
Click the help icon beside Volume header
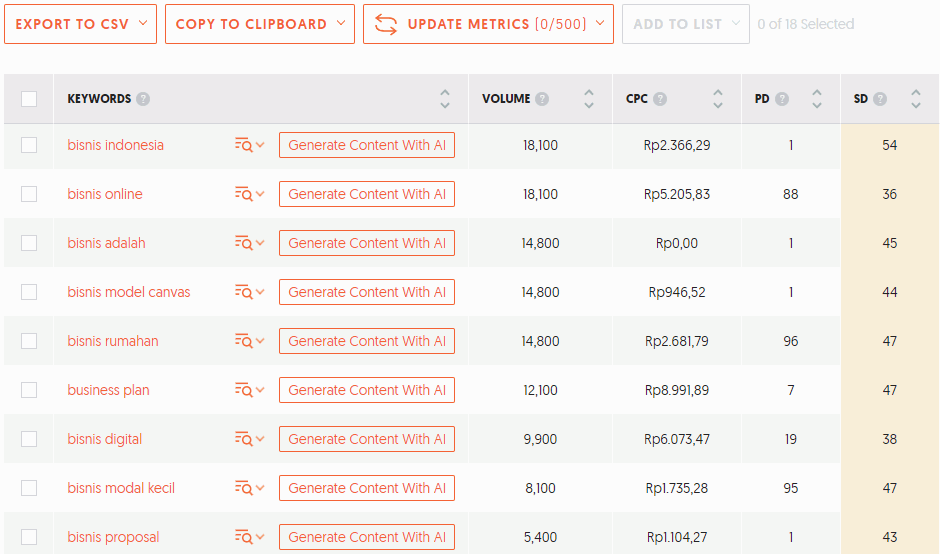point(542,99)
